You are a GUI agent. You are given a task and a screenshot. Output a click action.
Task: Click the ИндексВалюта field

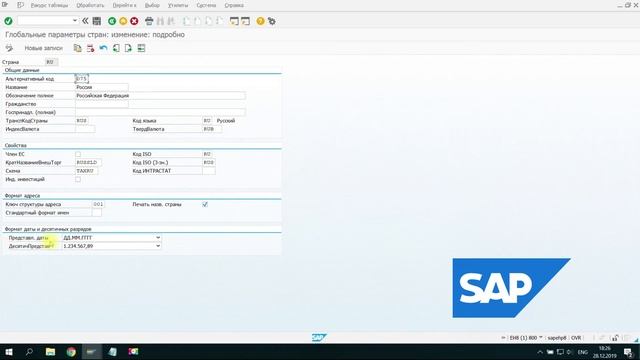(85, 129)
